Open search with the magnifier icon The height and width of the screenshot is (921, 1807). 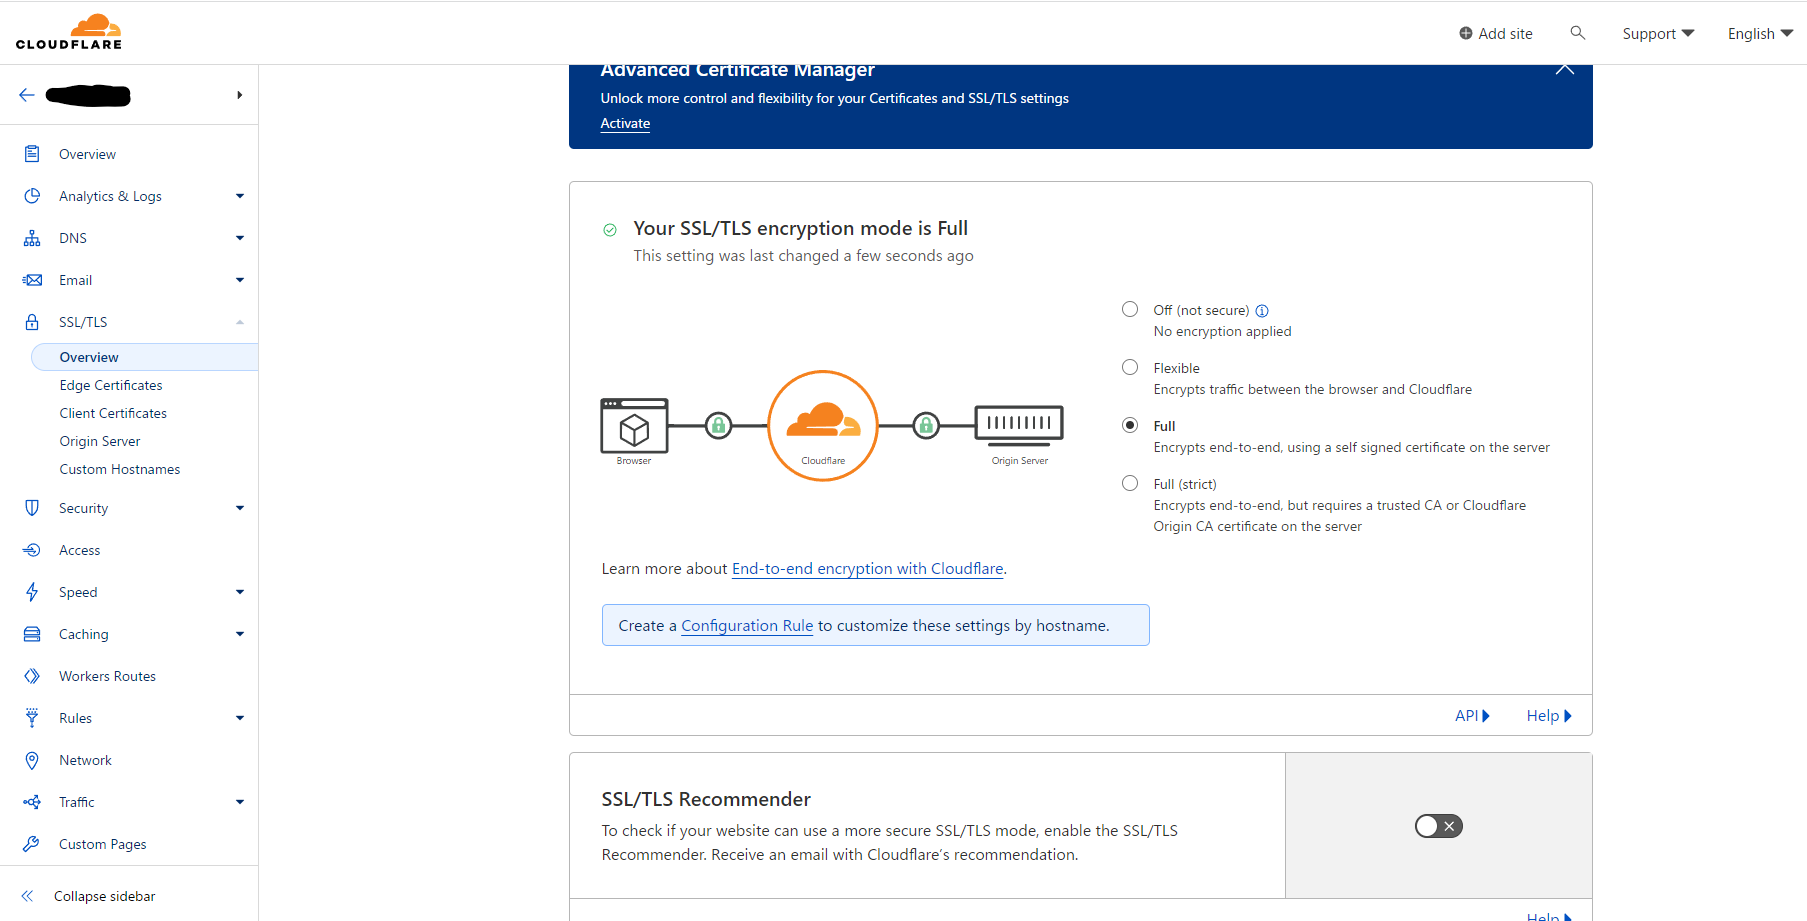[x=1578, y=33]
